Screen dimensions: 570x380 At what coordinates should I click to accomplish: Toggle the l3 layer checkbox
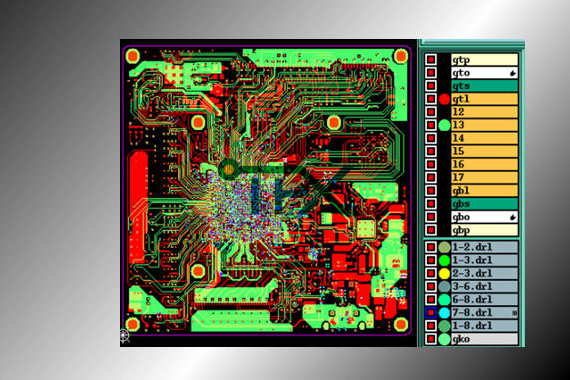pos(431,125)
